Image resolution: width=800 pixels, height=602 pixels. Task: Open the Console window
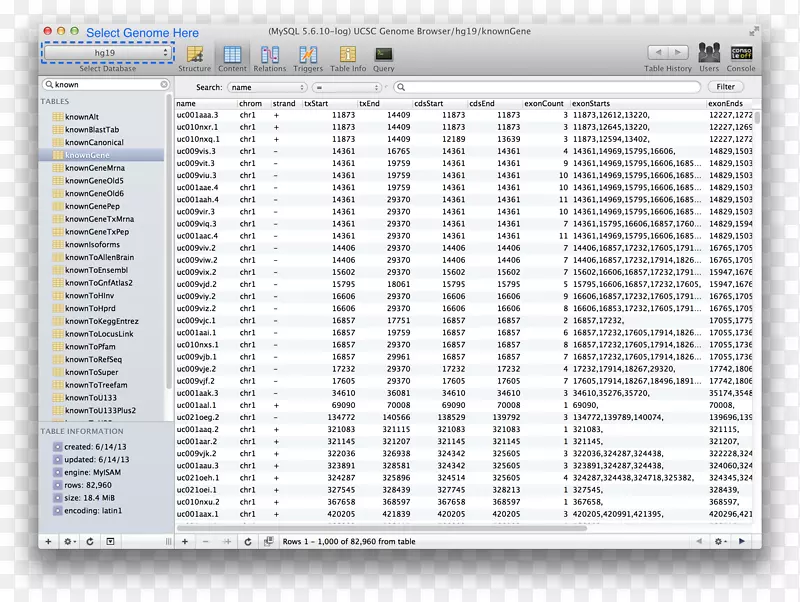point(741,55)
